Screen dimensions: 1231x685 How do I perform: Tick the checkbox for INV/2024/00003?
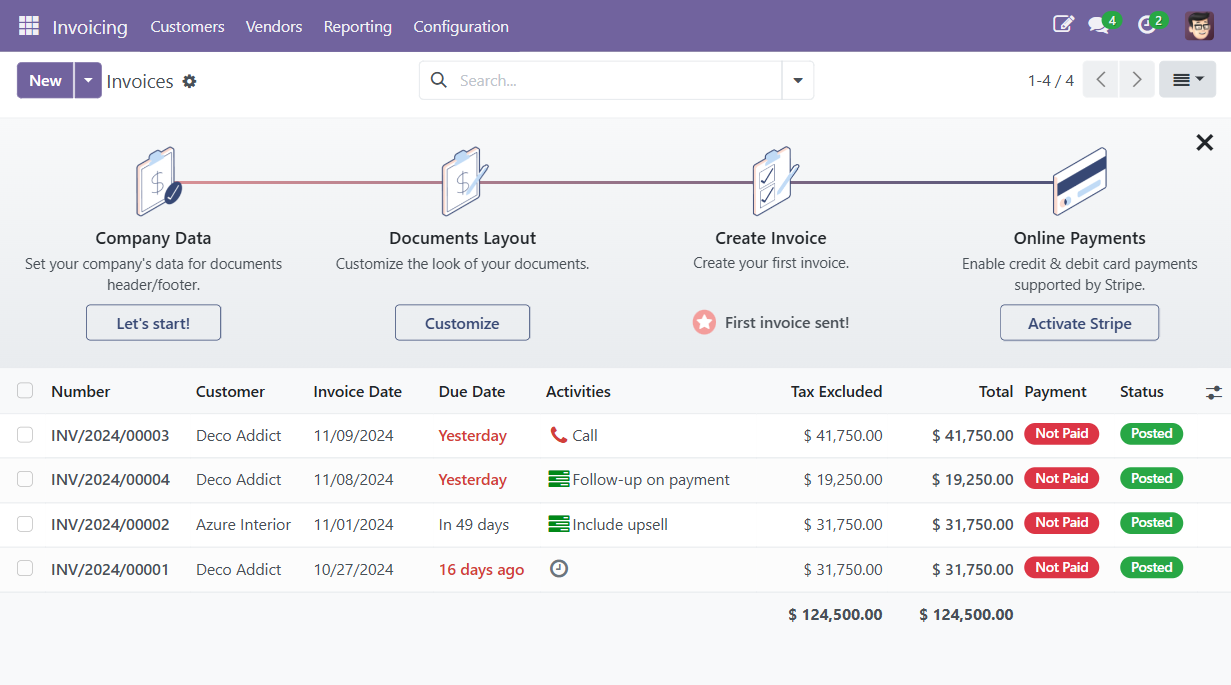click(25, 435)
